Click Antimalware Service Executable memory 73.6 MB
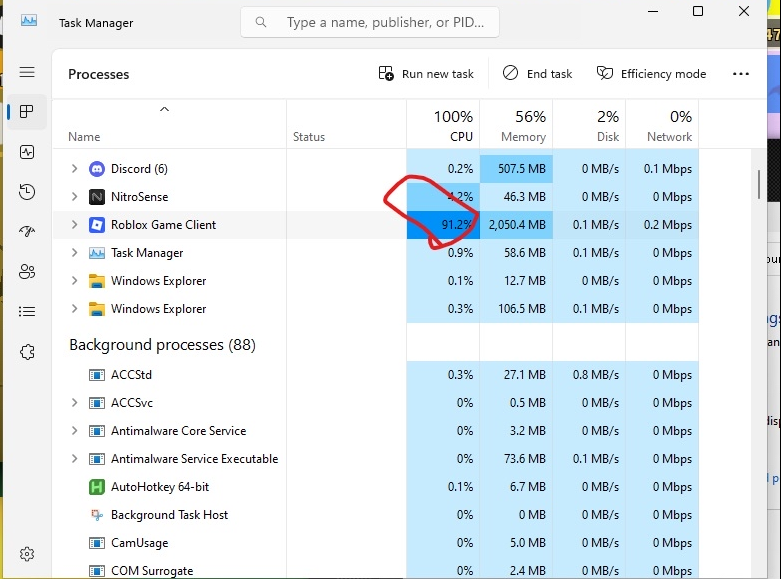The image size is (781, 579). [524, 458]
